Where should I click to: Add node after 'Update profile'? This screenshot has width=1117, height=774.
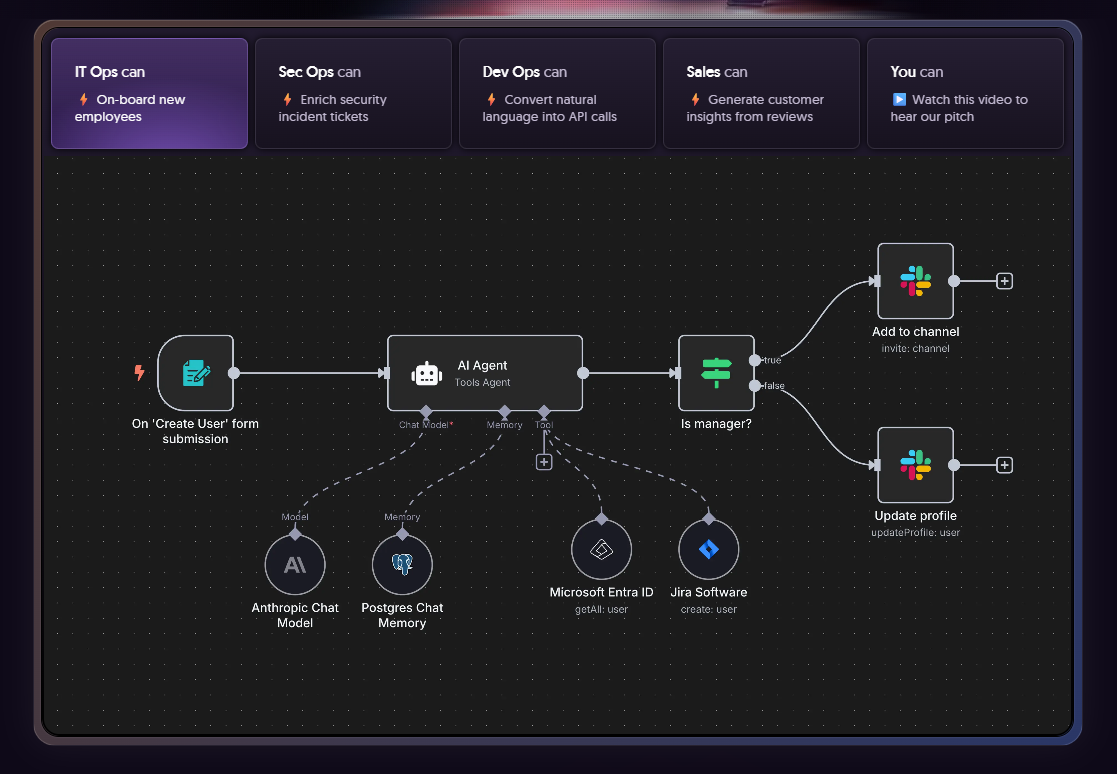(x=1004, y=465)
